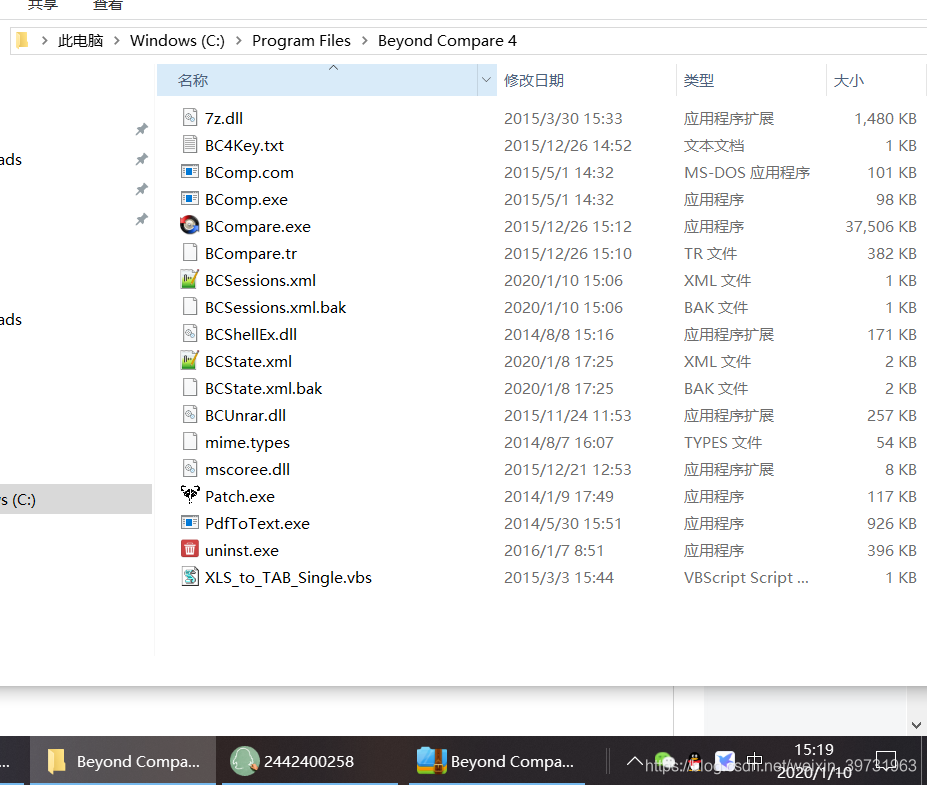This screenshot has width=927, height=785.
Task: Click the BCSessions.xml.bak file icon
Action: click(x=190, y=306)
